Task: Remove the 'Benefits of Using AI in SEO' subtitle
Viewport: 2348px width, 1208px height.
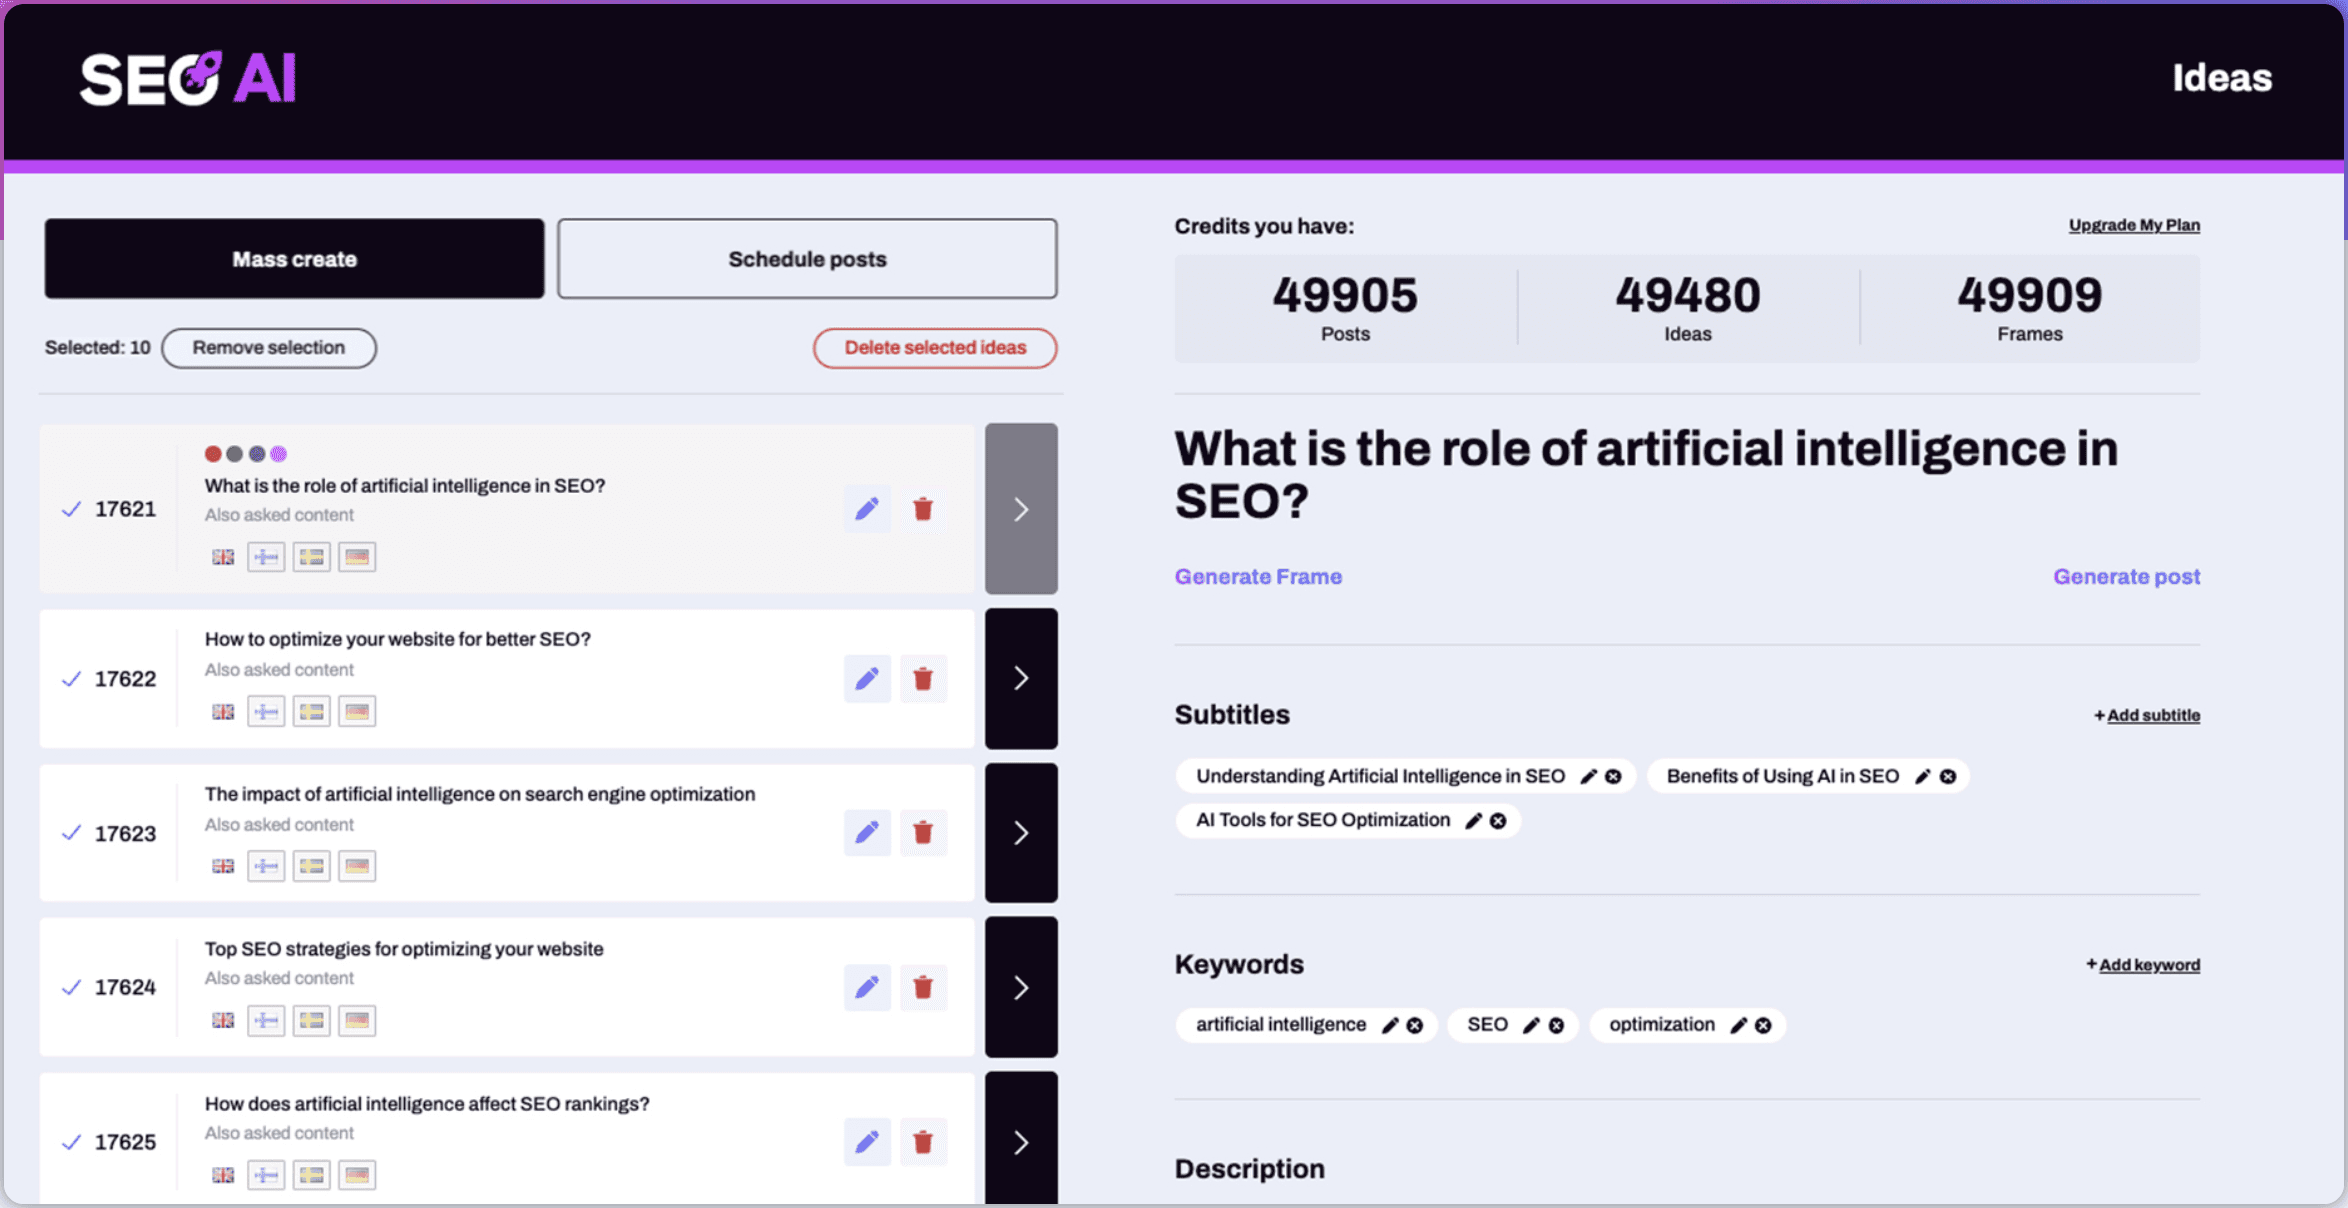Action: tap(1948, 777)
